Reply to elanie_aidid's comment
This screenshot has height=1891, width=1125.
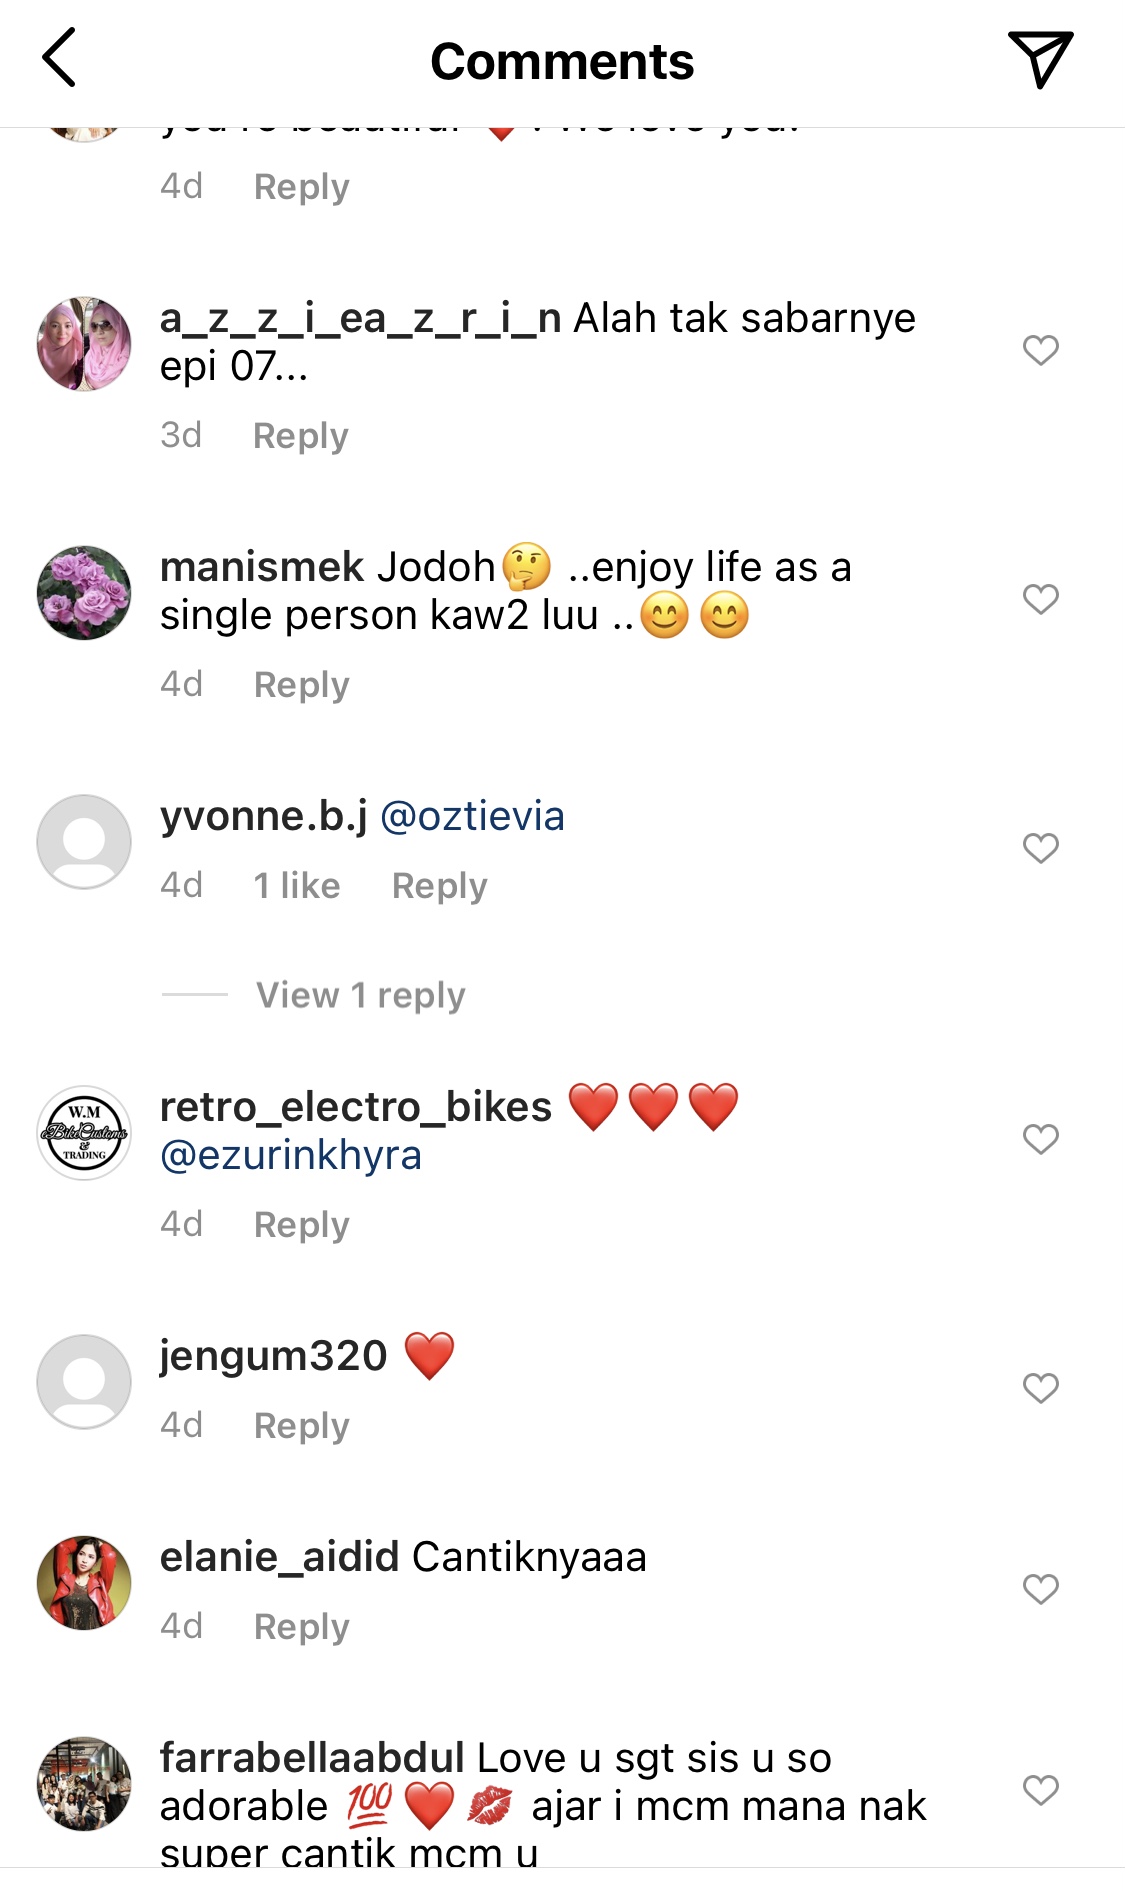[x=301, y=1627]
